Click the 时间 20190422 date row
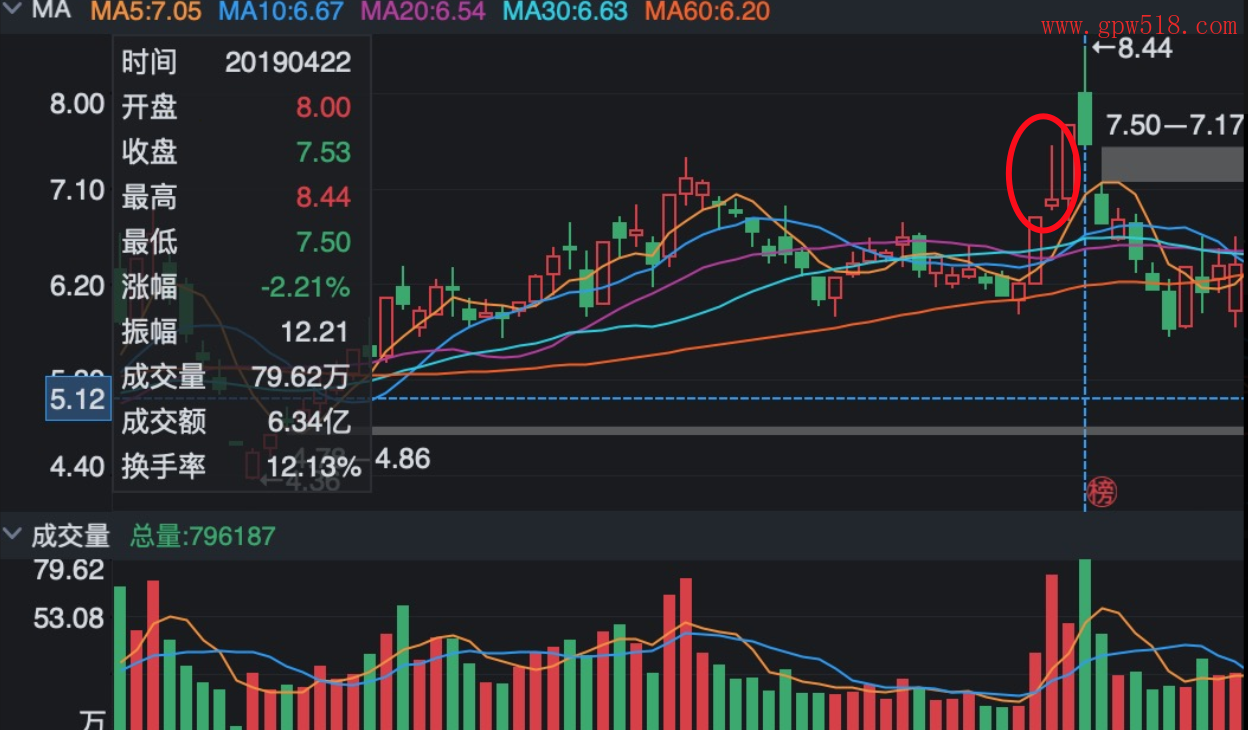The width and height of the screenshot is (1248, 730). [x=237, y=62]
